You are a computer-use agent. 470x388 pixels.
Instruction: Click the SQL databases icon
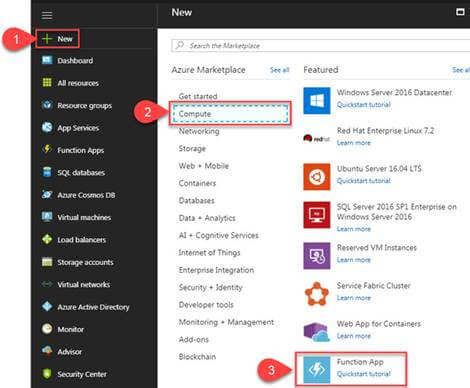pos(47,172)
